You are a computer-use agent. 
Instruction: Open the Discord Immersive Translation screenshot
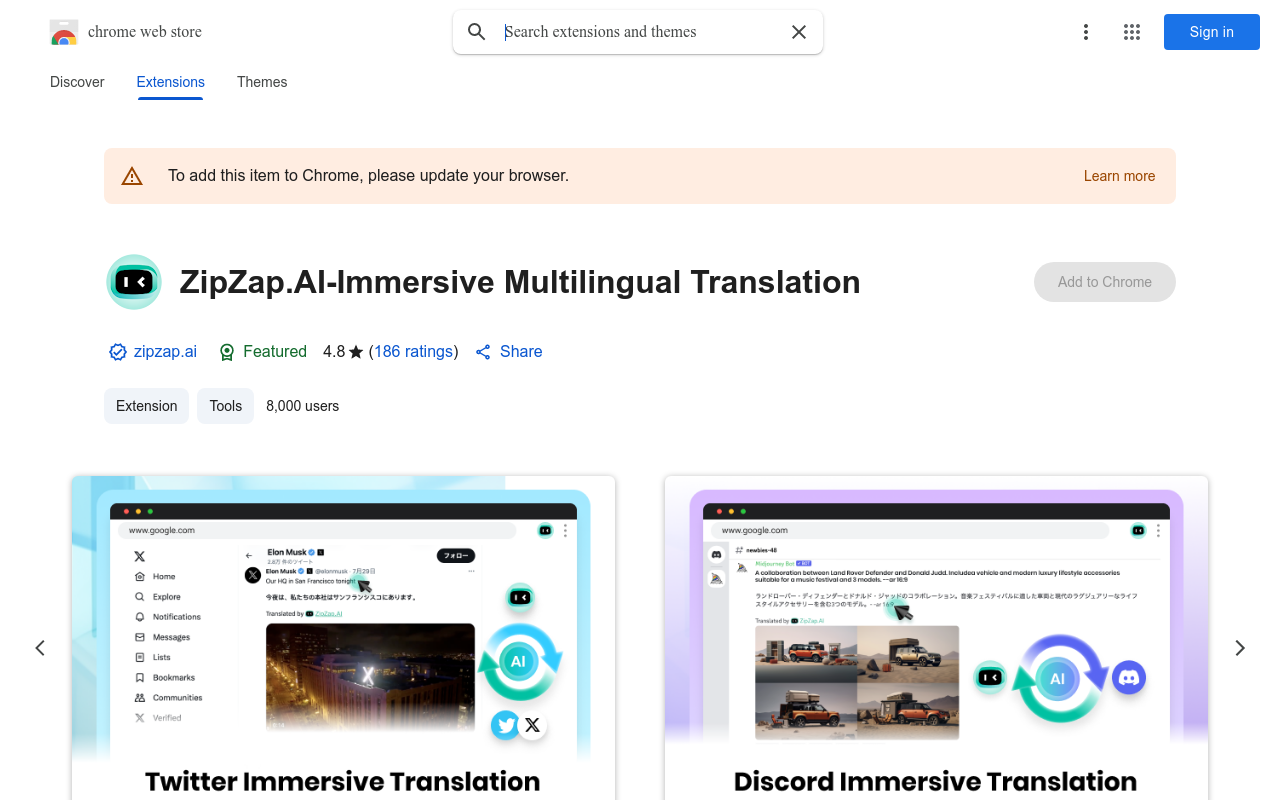point(936,638)
